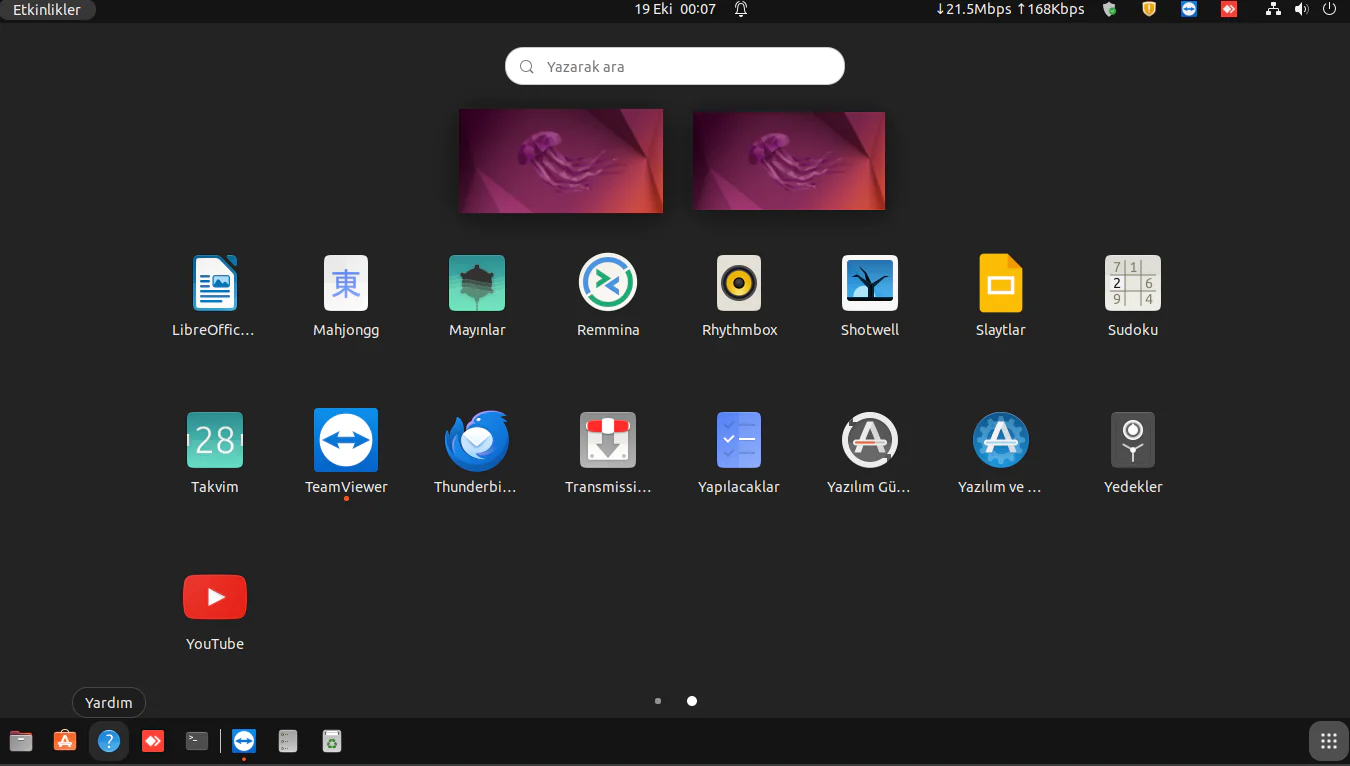1350x766 pixels.
Task: Switch to the first app page dot
Action: (x=657, y=701)
